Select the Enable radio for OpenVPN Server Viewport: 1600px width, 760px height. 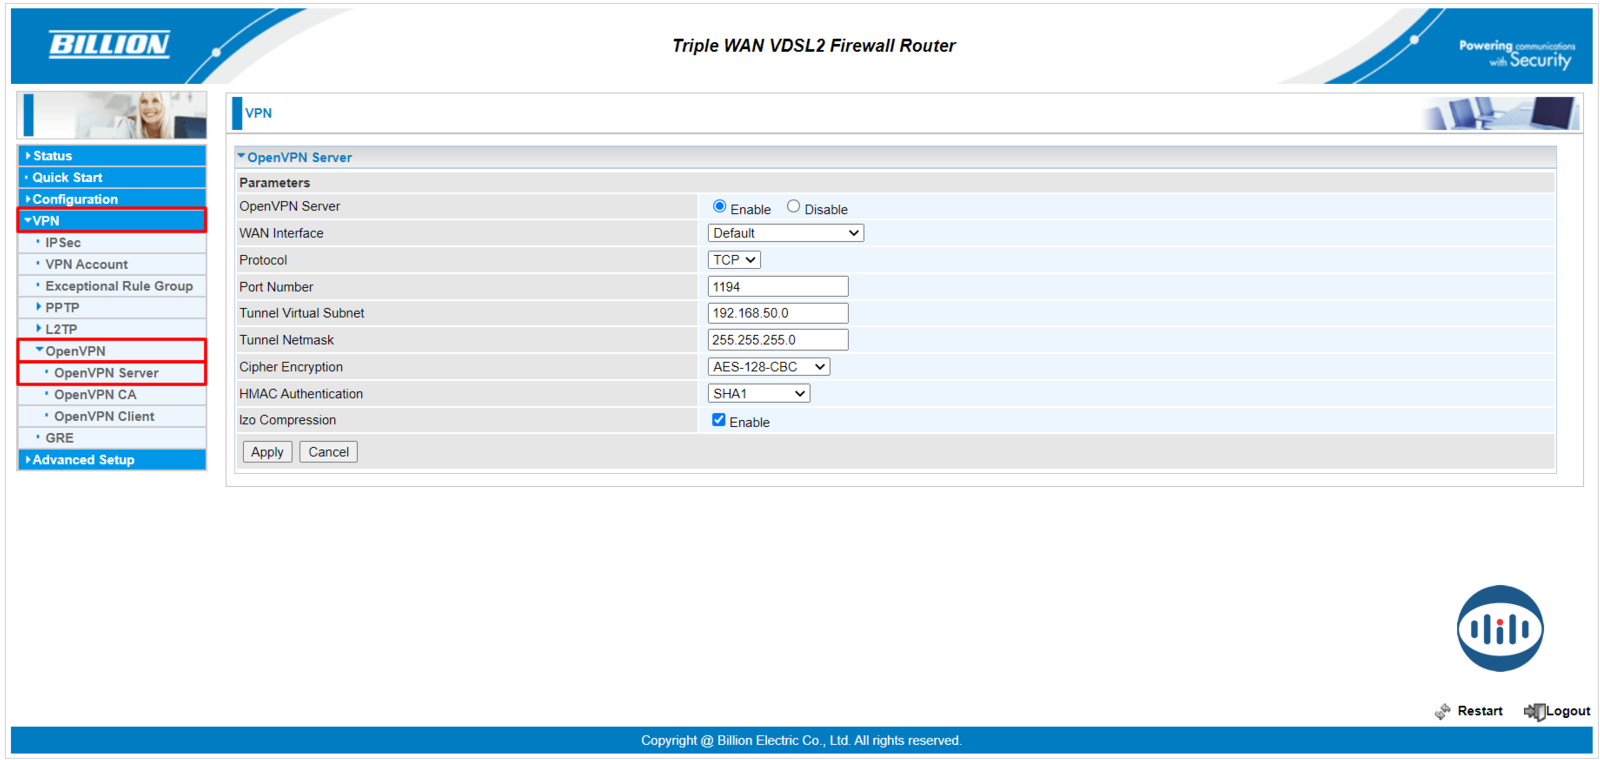(719, 207)
